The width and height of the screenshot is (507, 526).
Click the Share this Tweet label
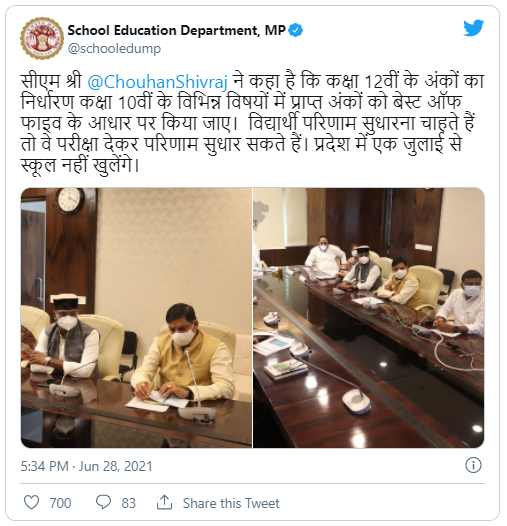[x=231, y=503]
